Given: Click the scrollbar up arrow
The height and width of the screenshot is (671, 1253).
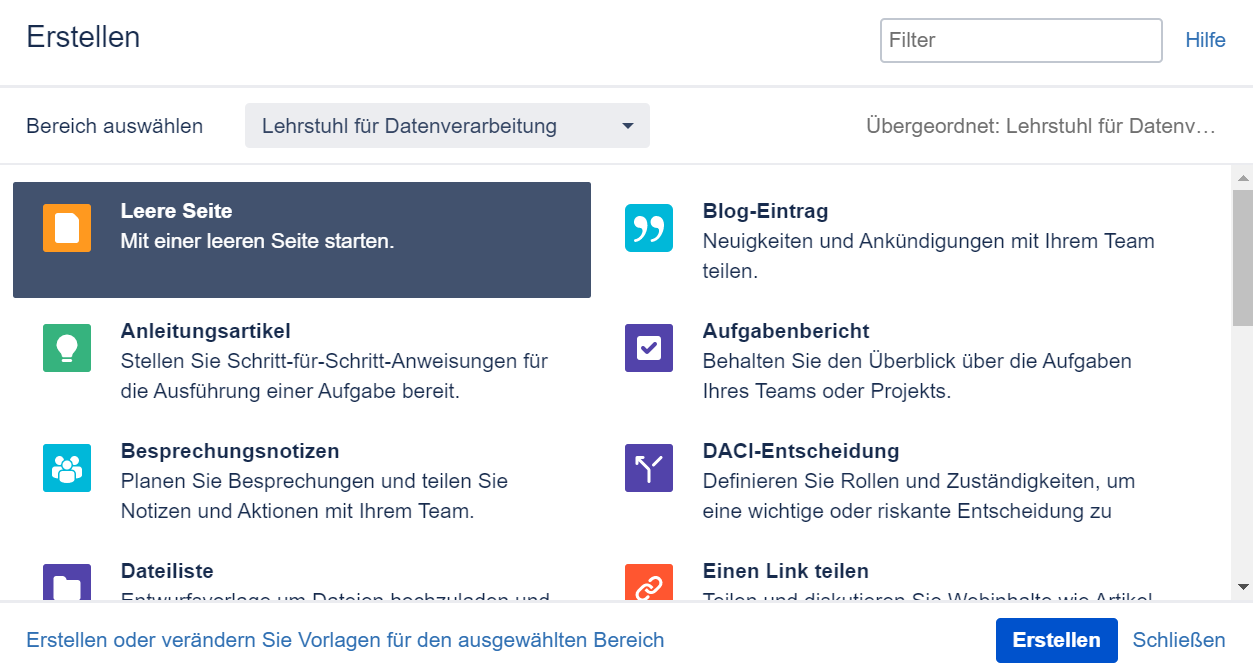Looking at the screenshot, I should [x=1242, y=178].
